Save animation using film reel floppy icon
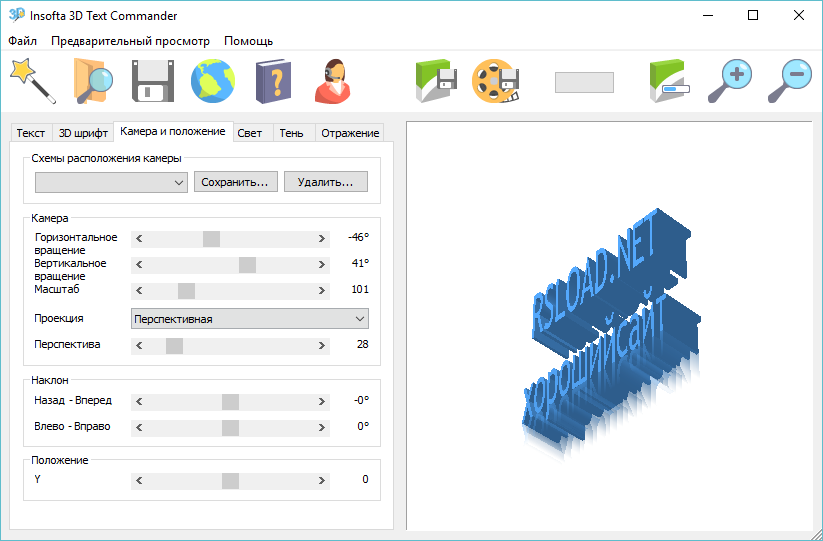Image resolution: width=823 pixels, height=541 pixels. pos(496,81)
